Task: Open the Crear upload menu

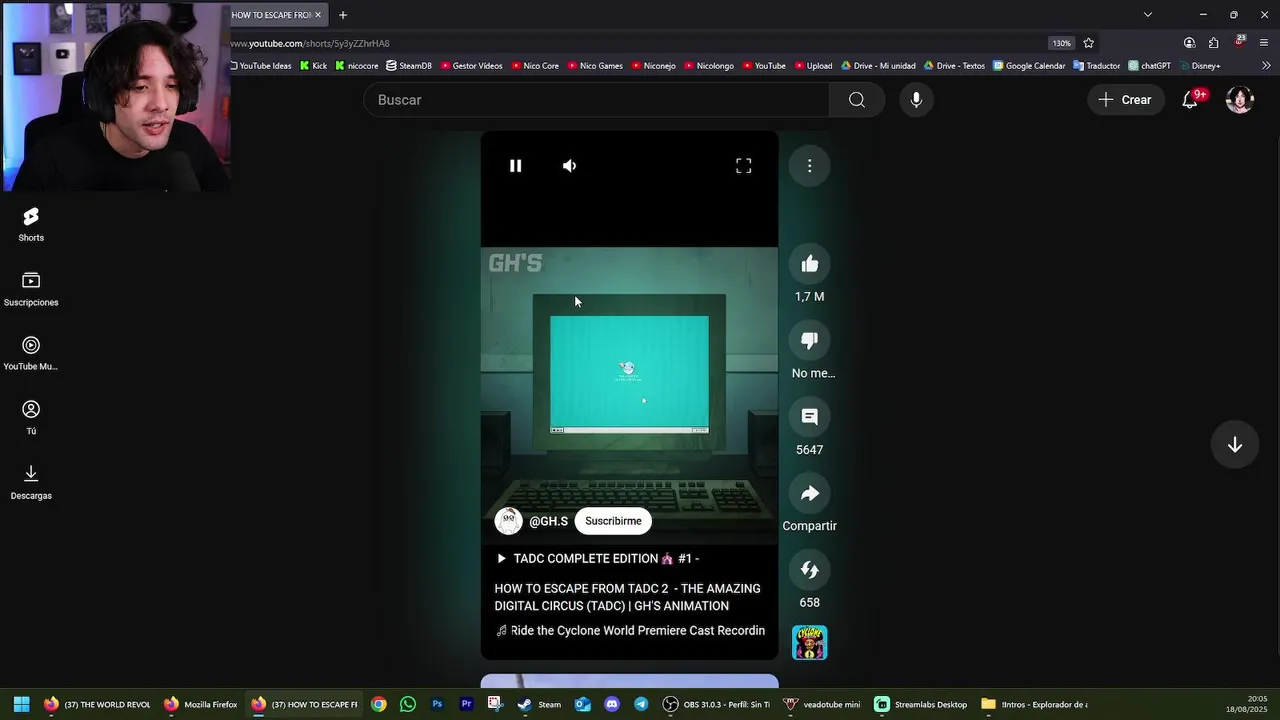Action: coord(1125,100)
